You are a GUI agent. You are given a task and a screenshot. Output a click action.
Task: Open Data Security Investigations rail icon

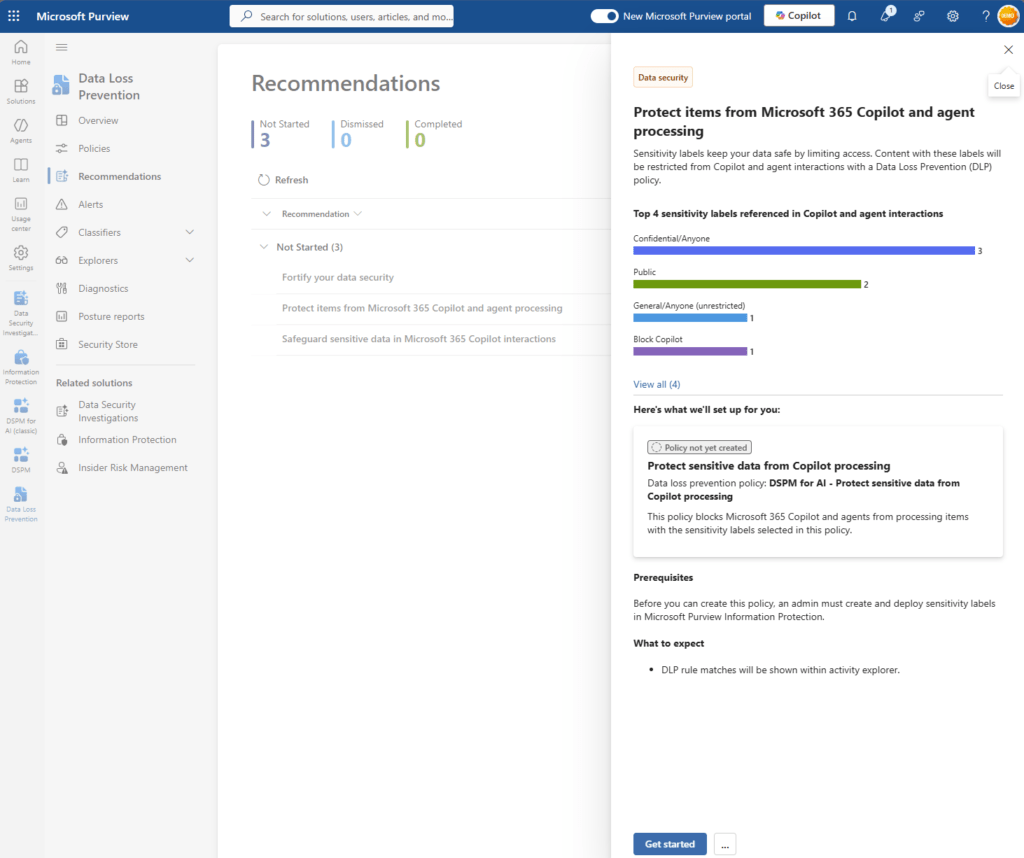21,313
